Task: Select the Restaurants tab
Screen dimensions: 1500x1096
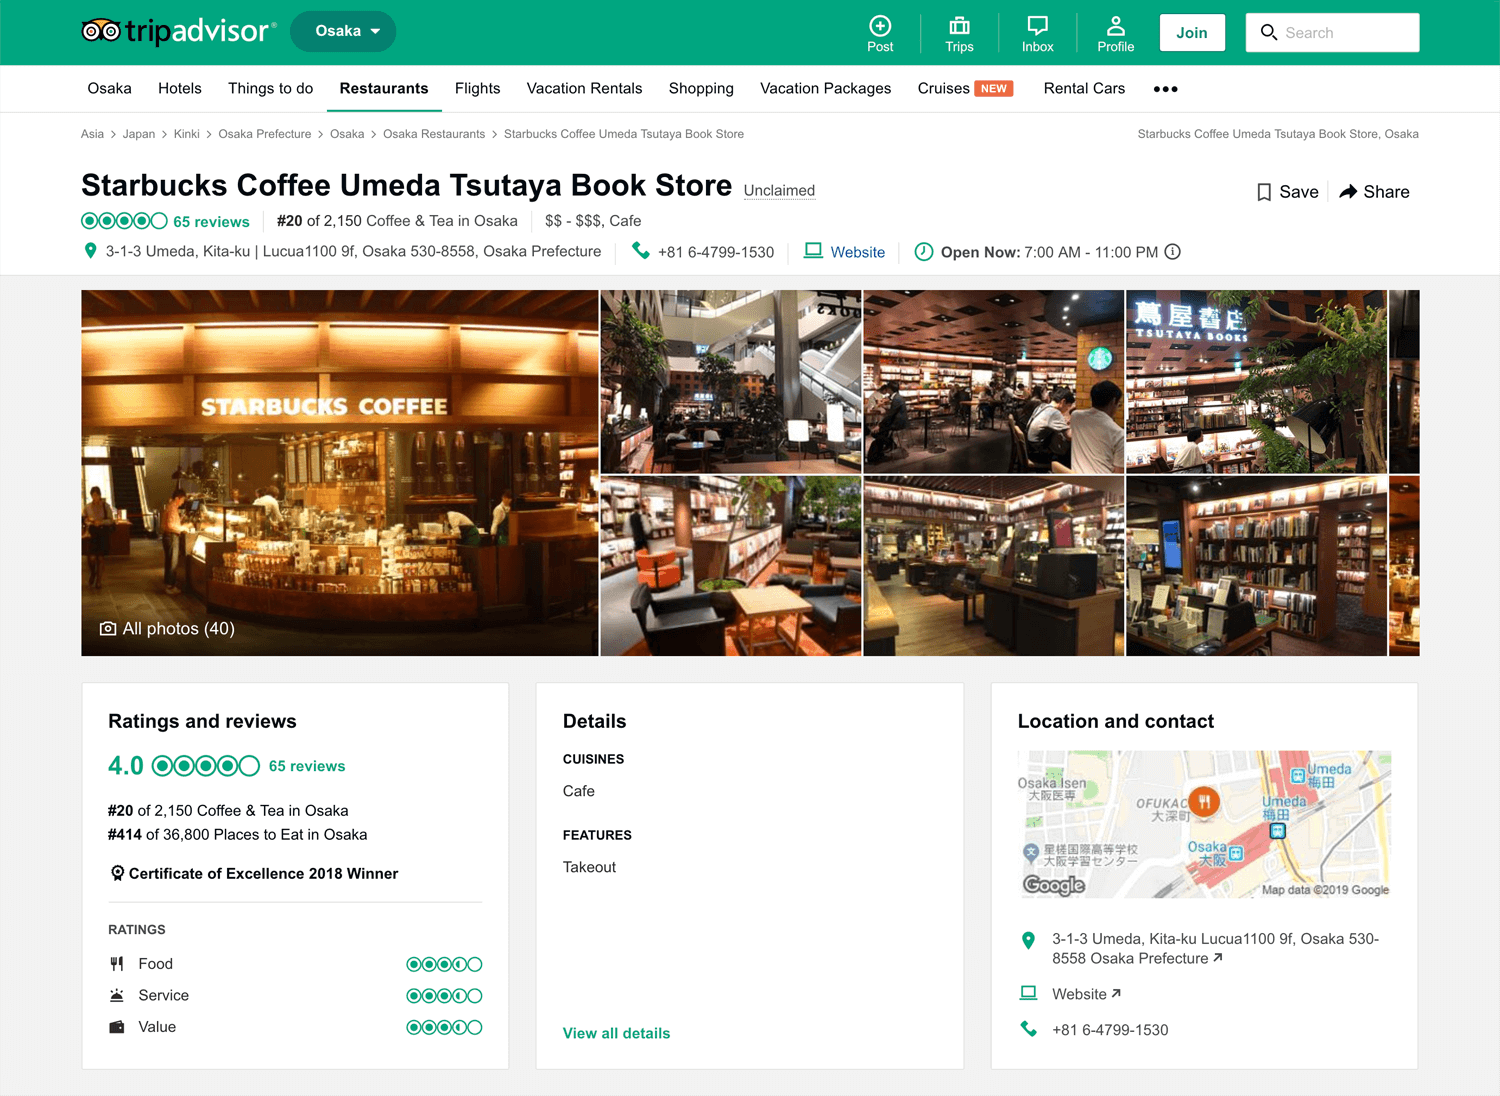Action: click(384, 88)
